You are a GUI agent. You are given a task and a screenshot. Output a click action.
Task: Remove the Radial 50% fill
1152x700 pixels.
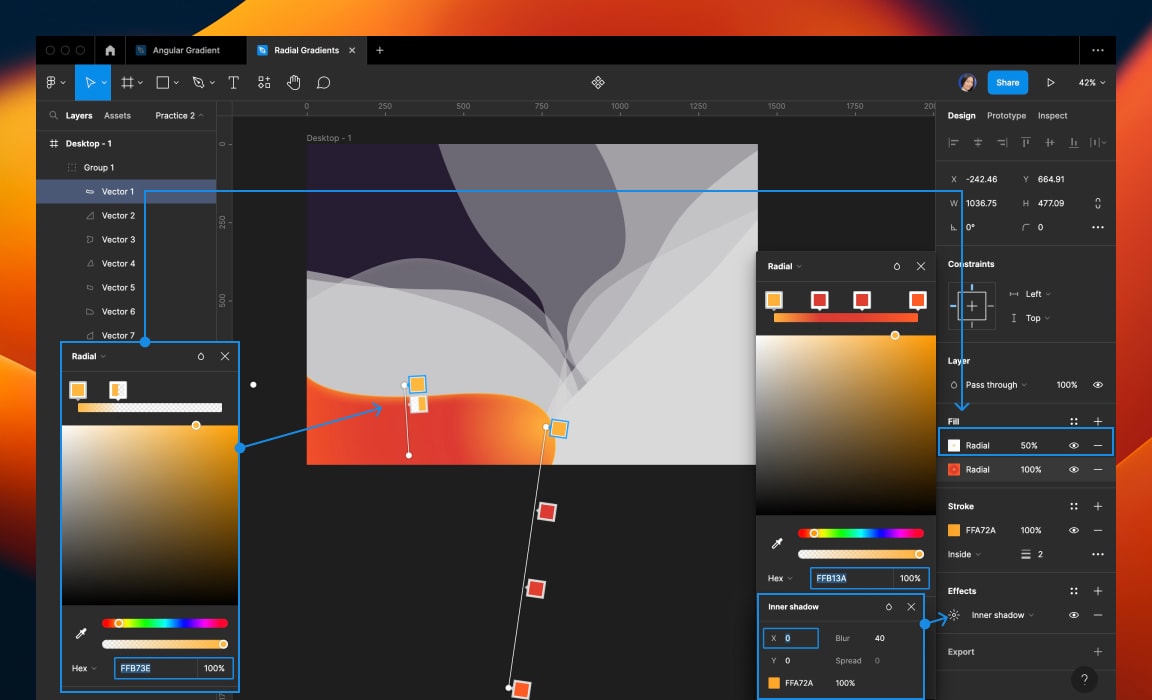1098,445
